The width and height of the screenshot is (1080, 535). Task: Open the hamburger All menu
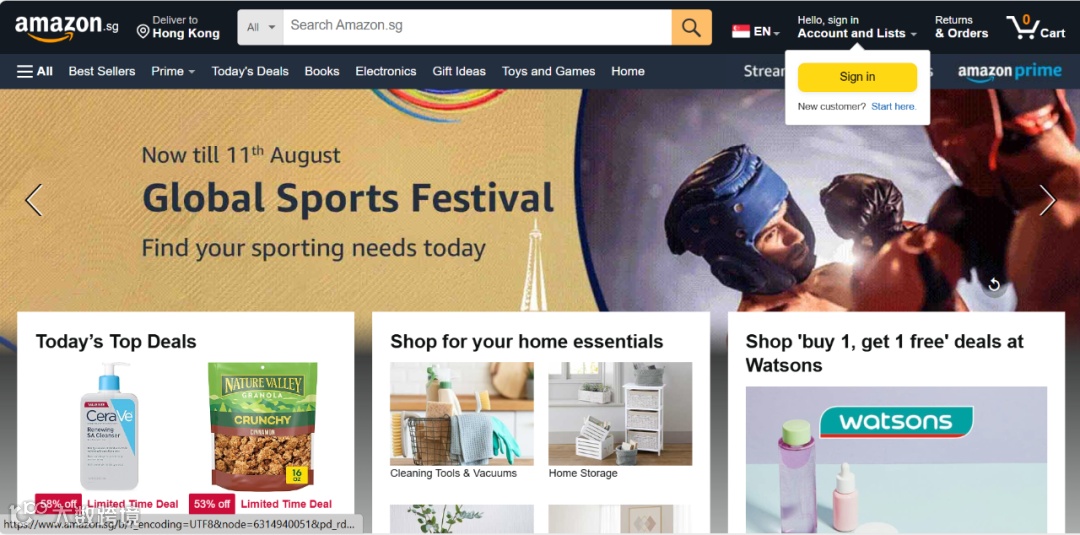tap(35, 71)
